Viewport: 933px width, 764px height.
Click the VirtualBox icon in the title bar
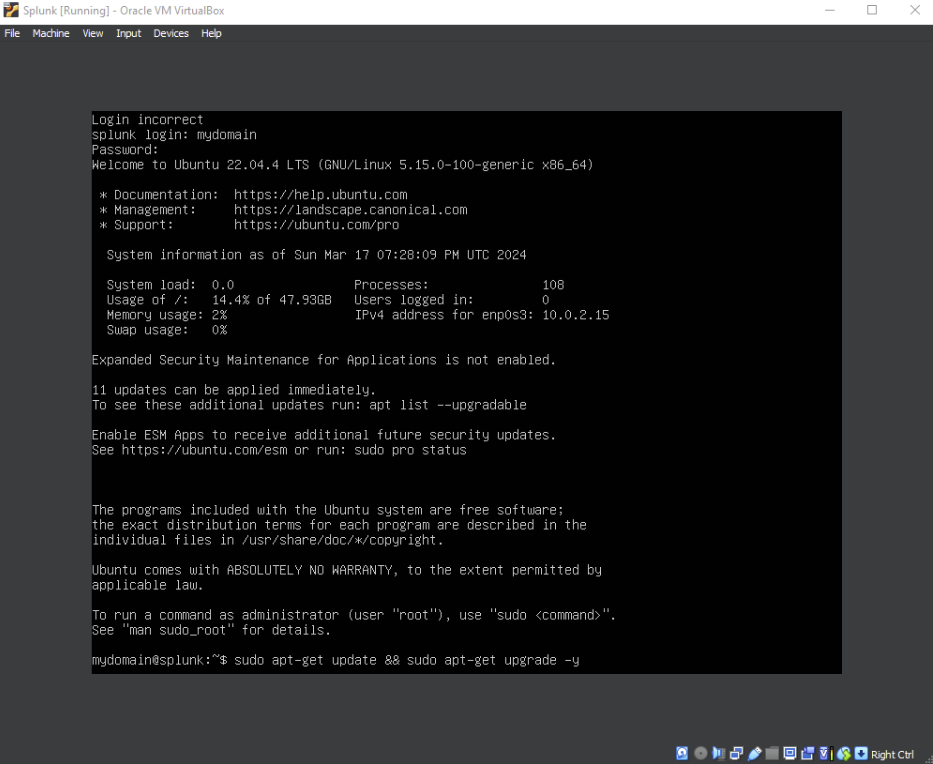pos(10,11)
